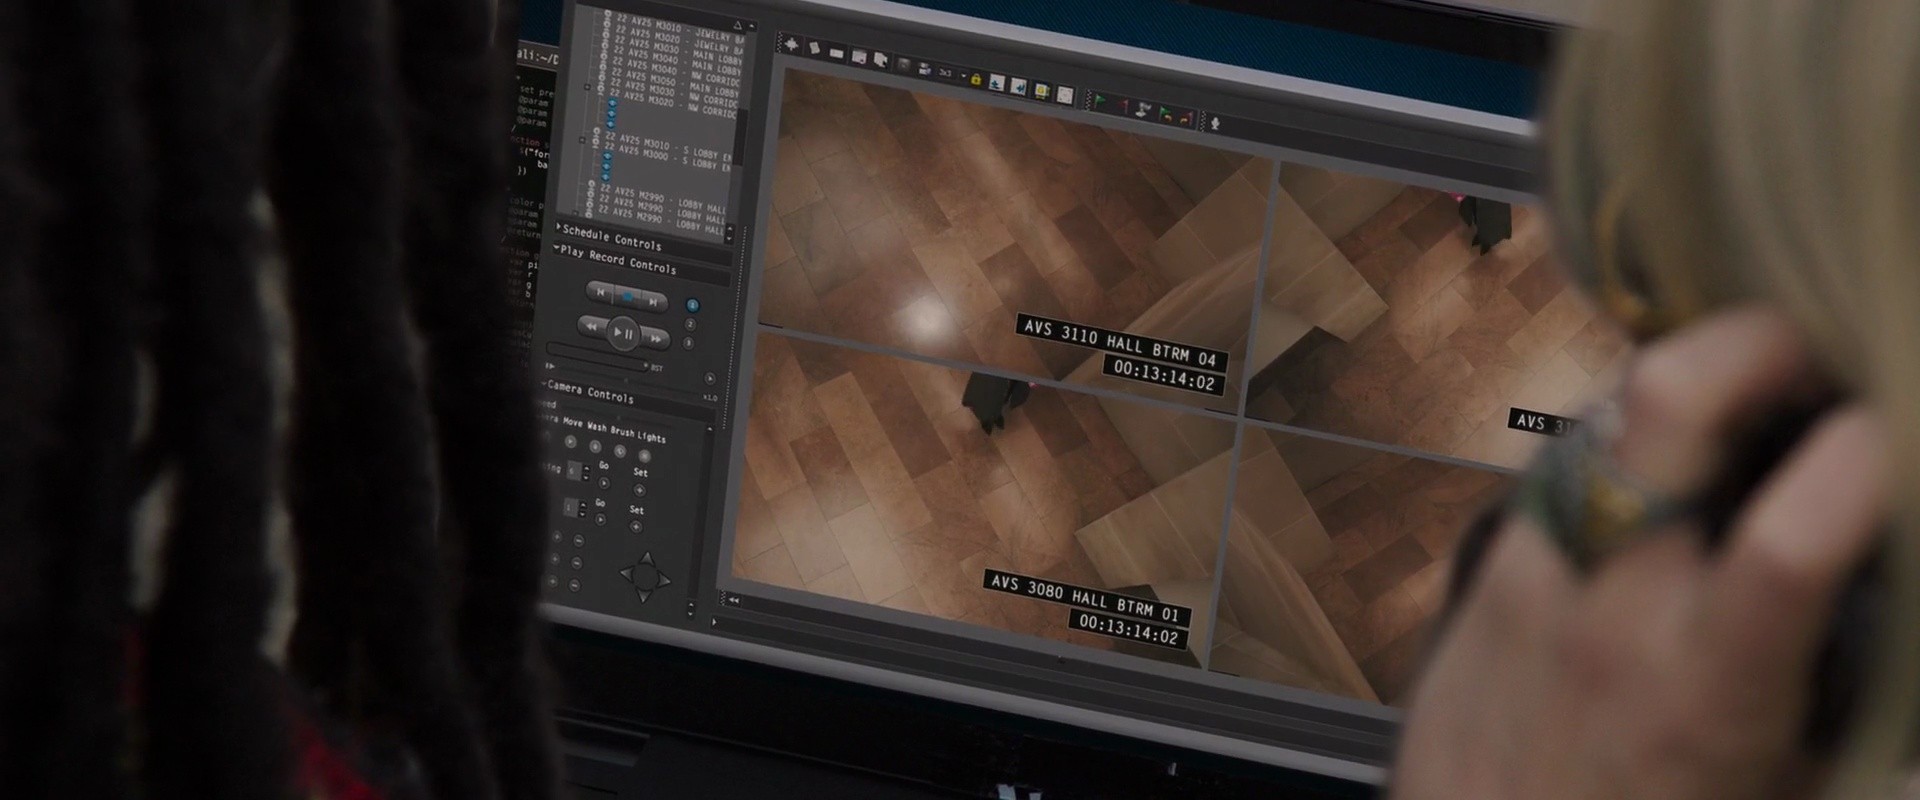1920x800 pixels.
Task: Click the four-way move tool icon
Action: point(793,45)
